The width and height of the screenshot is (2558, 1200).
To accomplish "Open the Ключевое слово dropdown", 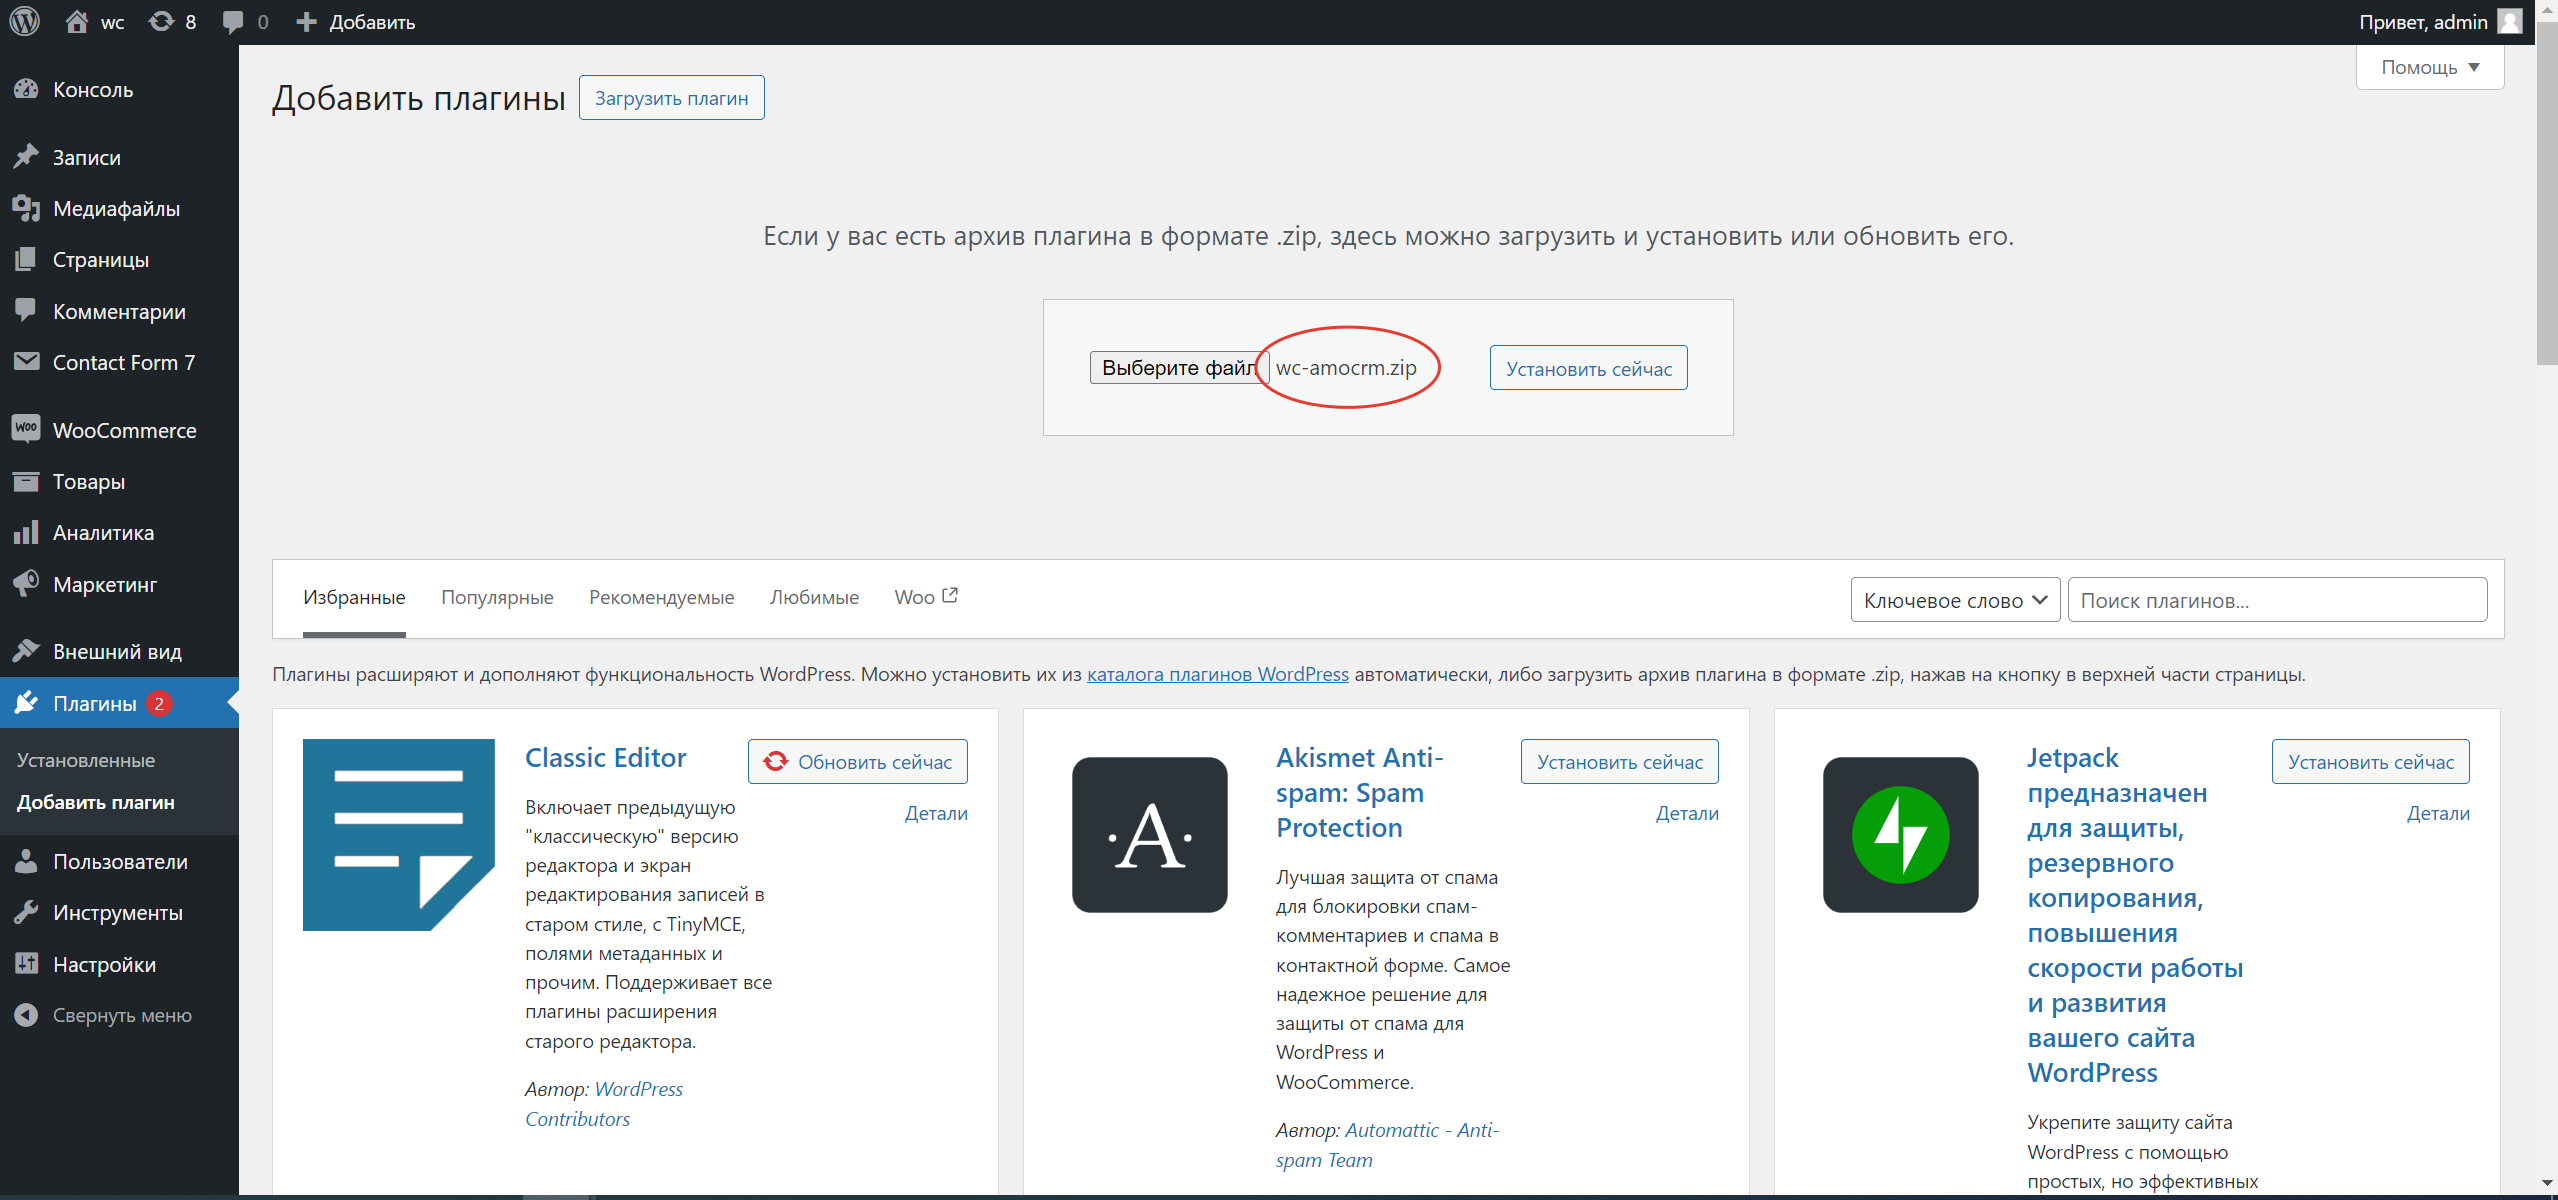I will point(1953,599).
